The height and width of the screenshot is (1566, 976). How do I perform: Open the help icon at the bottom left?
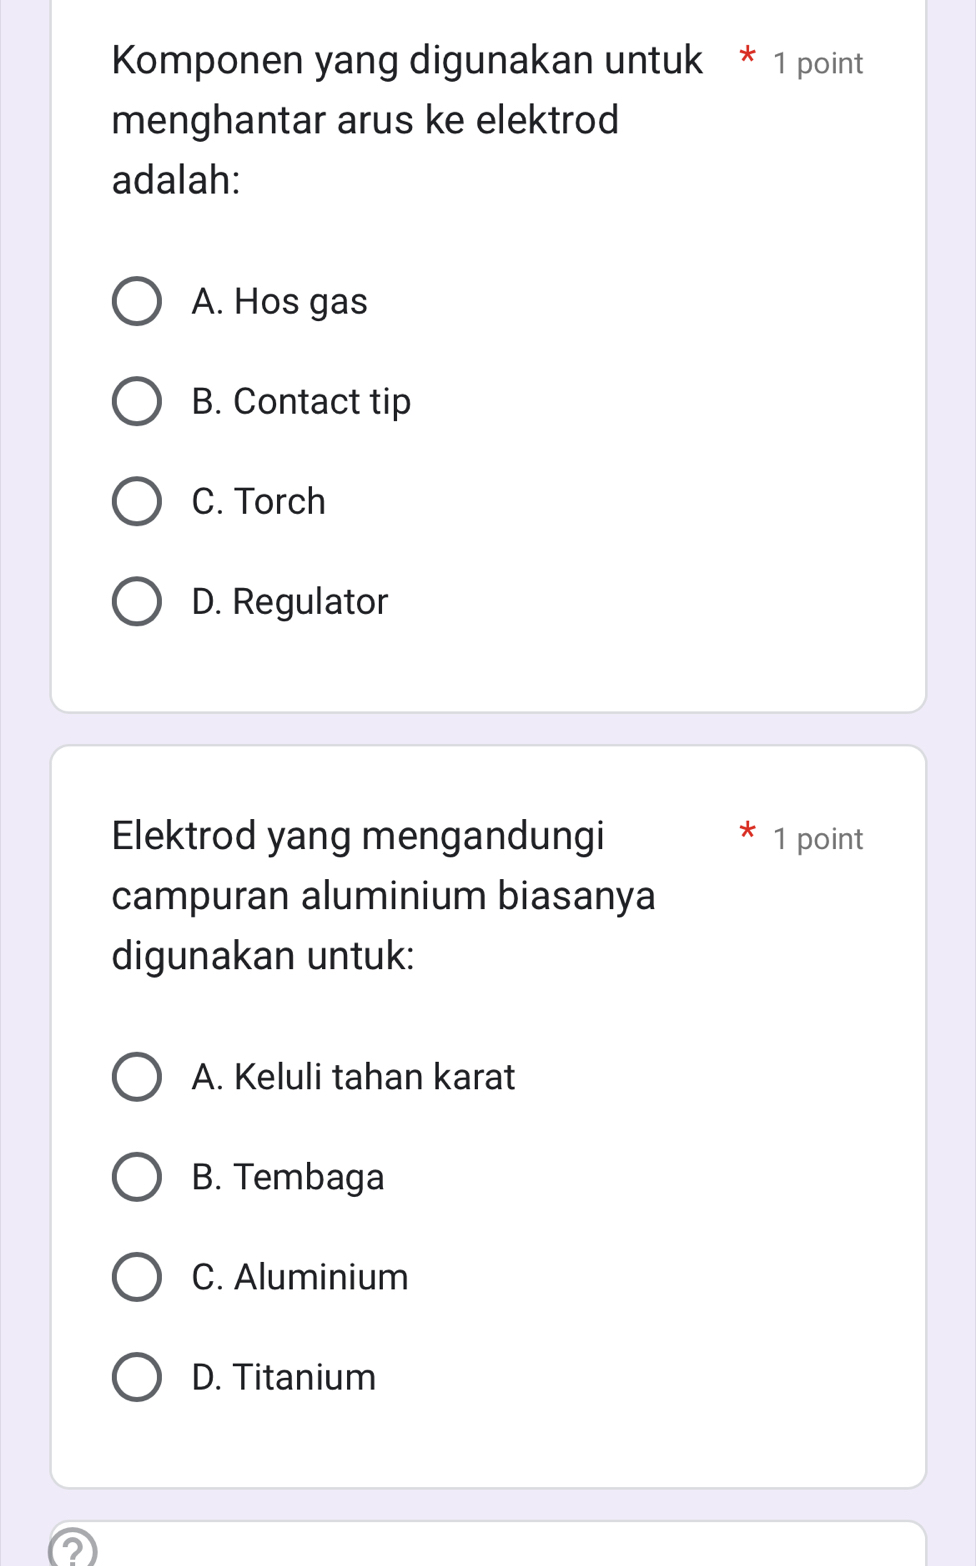point(73,1550)
